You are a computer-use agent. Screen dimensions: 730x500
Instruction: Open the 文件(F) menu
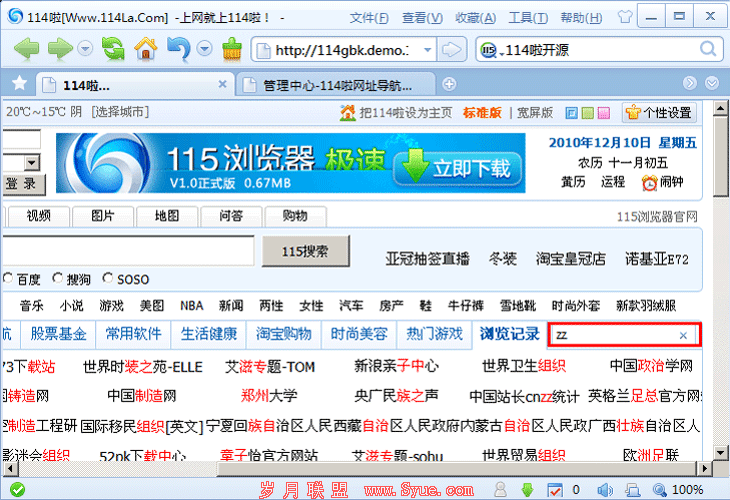[369, 18]
